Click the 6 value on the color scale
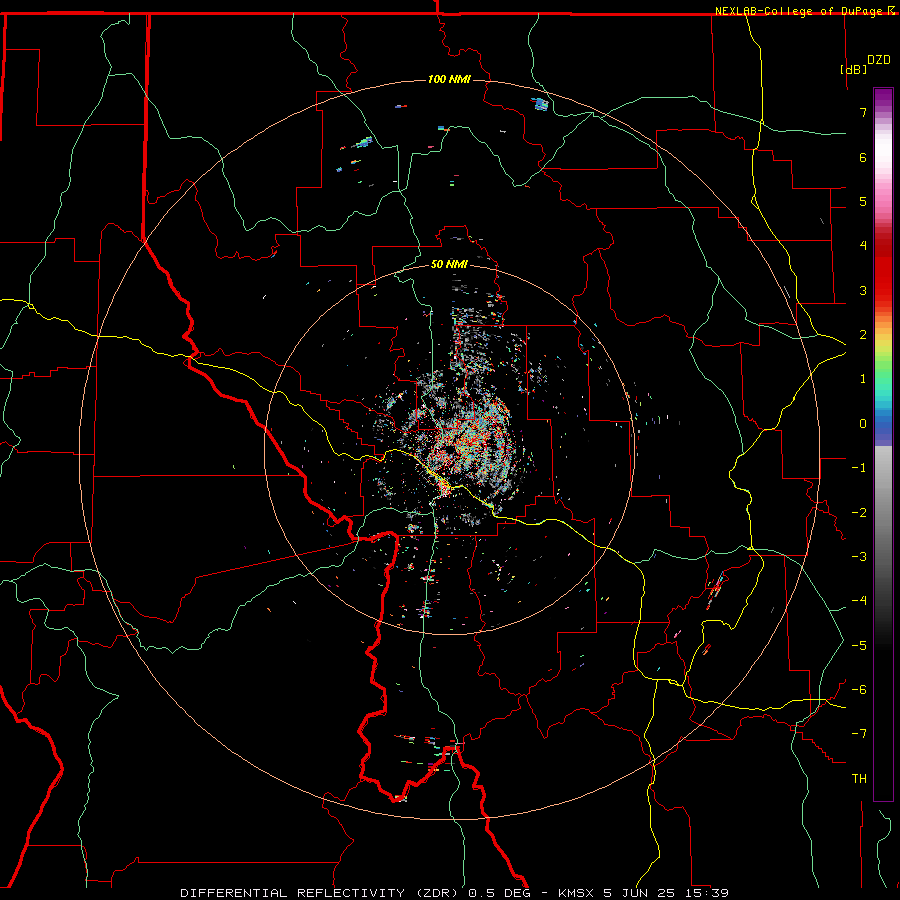 click(863, 157)
